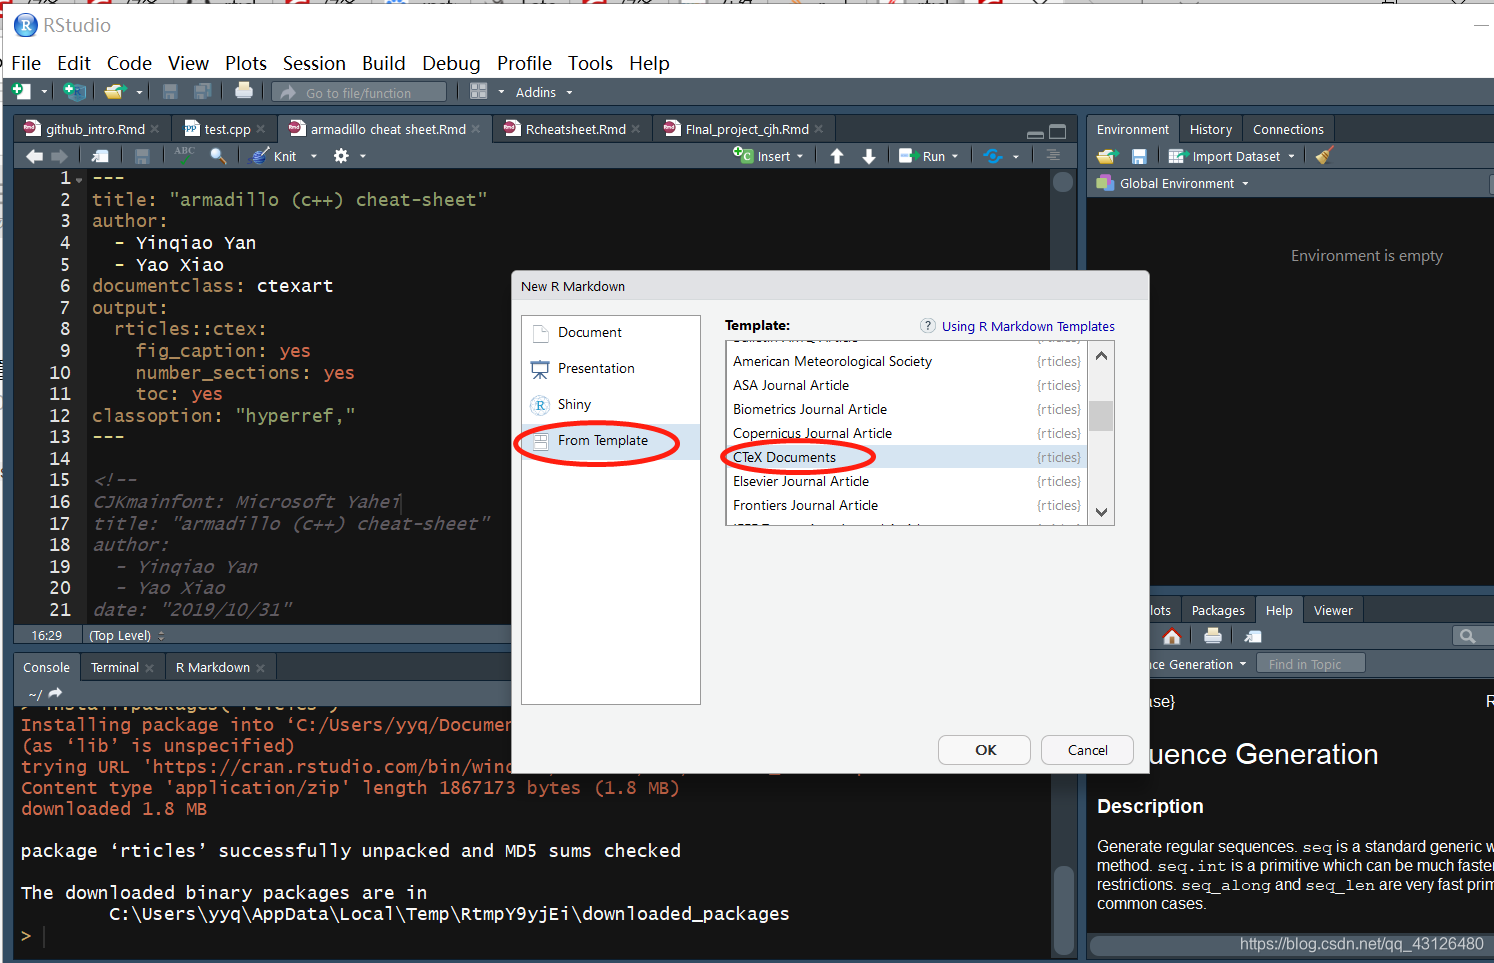Click the Find/Replace magnifier icon
The image size is (1494, 963).
[218, 156]
